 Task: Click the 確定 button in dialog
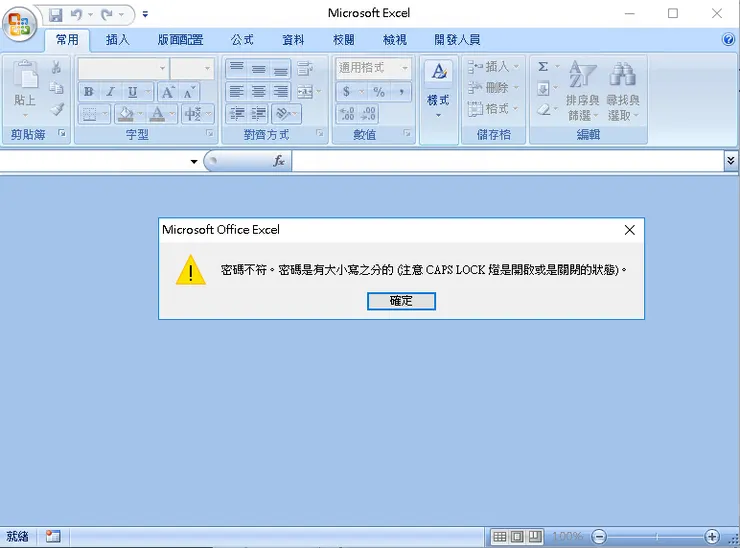[401, 301]
